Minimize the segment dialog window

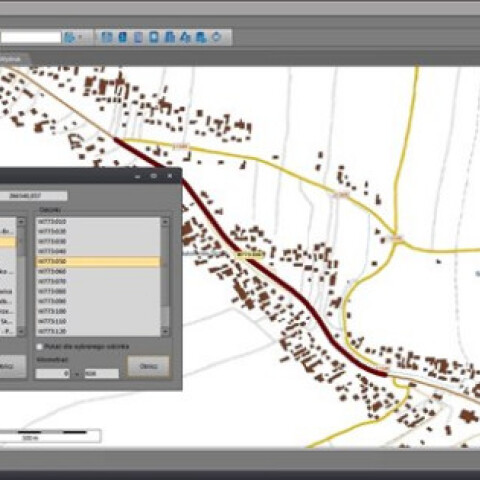click(x=138, y=176)
